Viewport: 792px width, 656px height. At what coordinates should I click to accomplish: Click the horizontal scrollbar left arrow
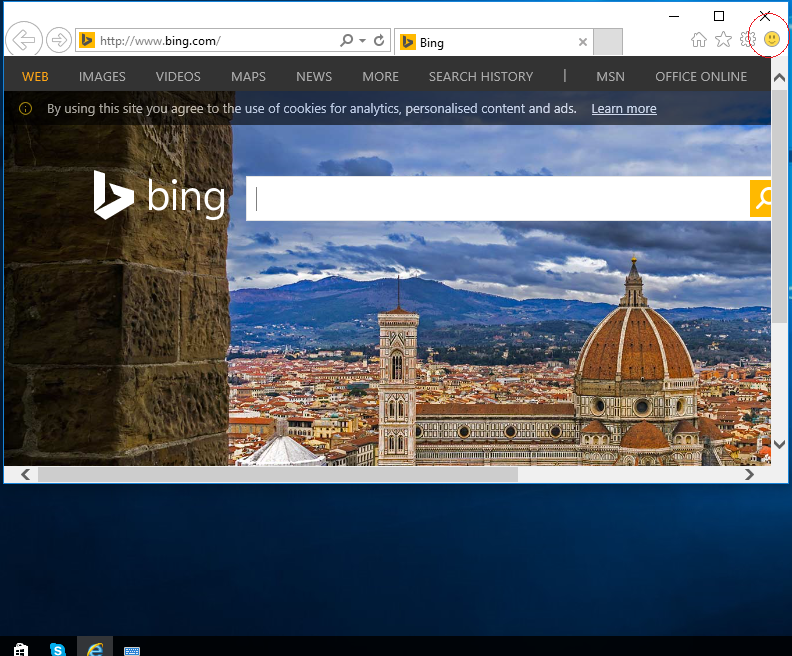(25, 474)
